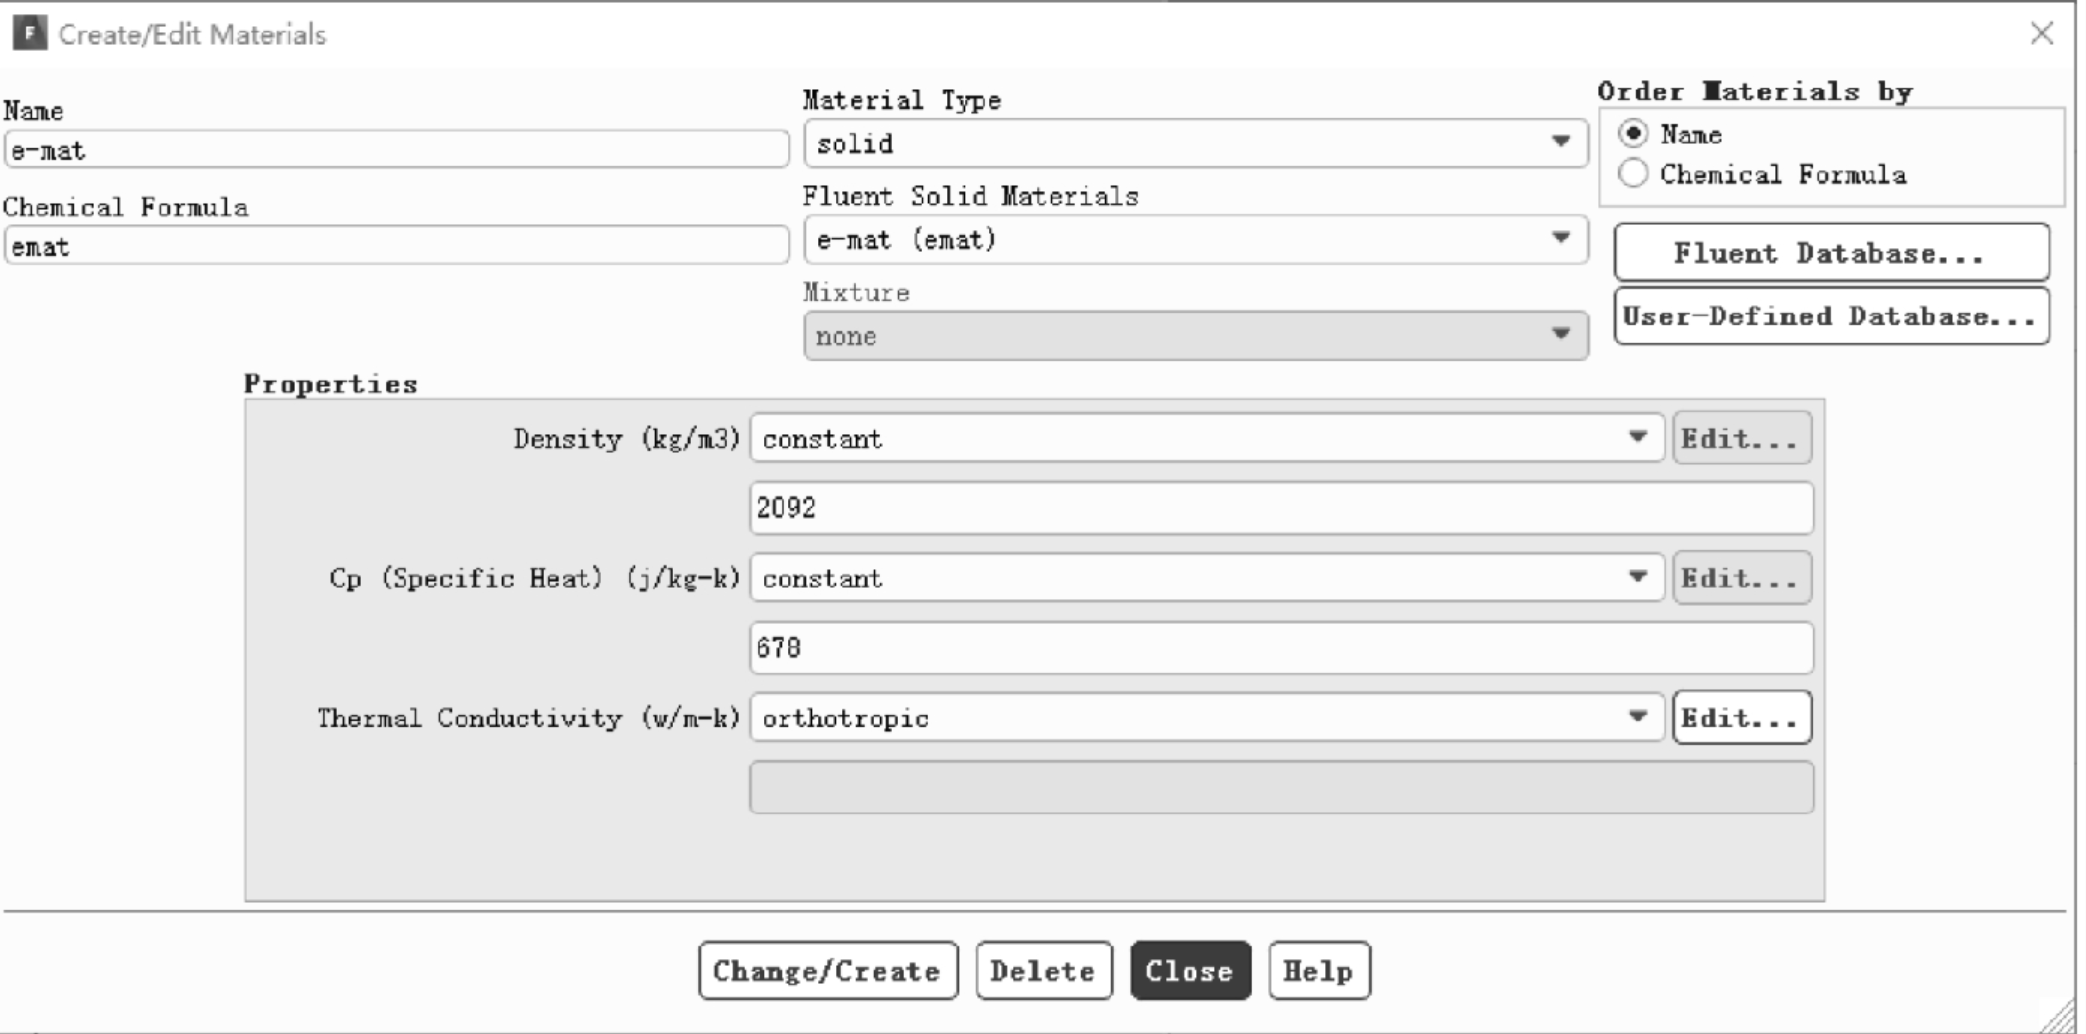Screen dimensions: 2086x1034
Task: Click the Order Materials by label
Action: (x=1755, y=91)
